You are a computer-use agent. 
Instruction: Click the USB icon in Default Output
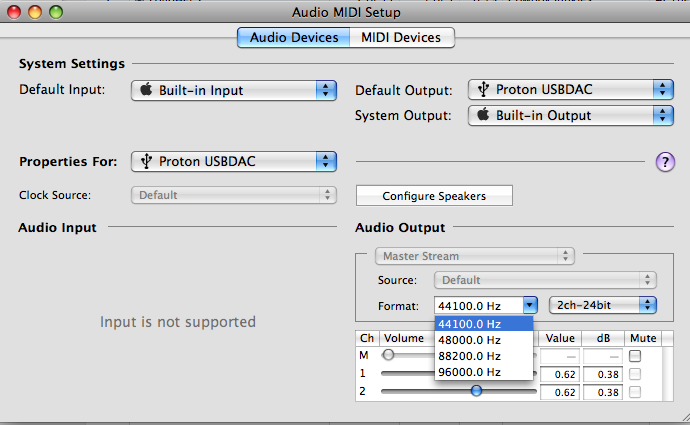click(483, 90)
